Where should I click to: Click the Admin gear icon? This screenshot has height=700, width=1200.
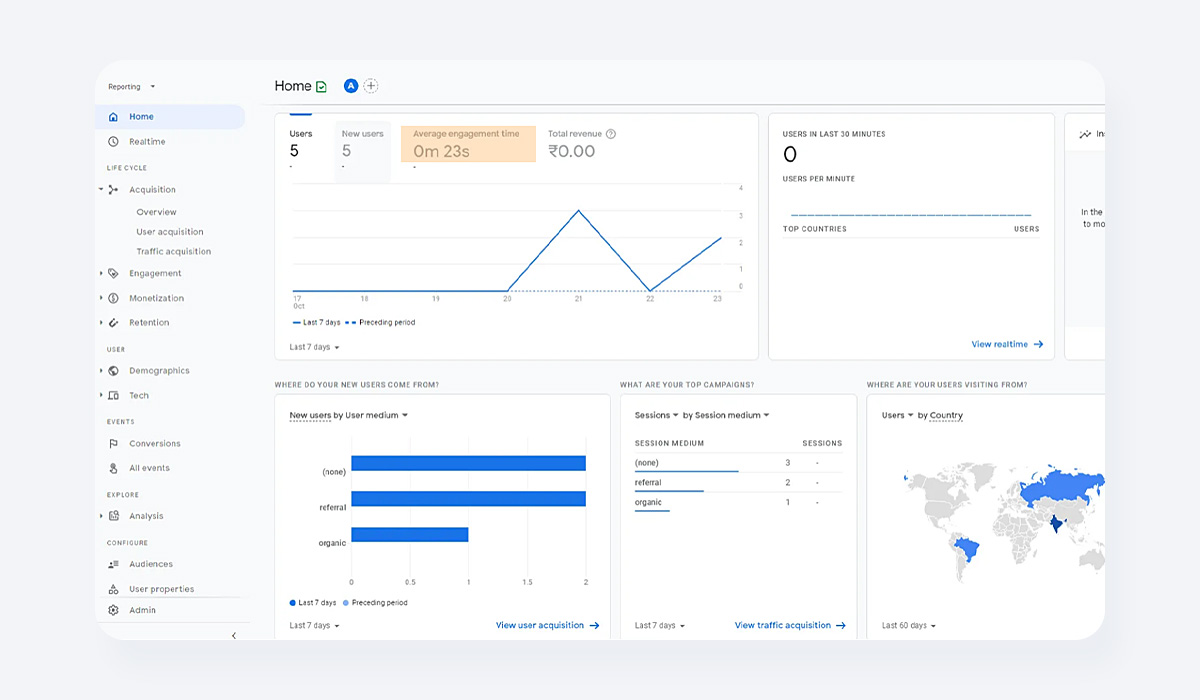[113, 610]
